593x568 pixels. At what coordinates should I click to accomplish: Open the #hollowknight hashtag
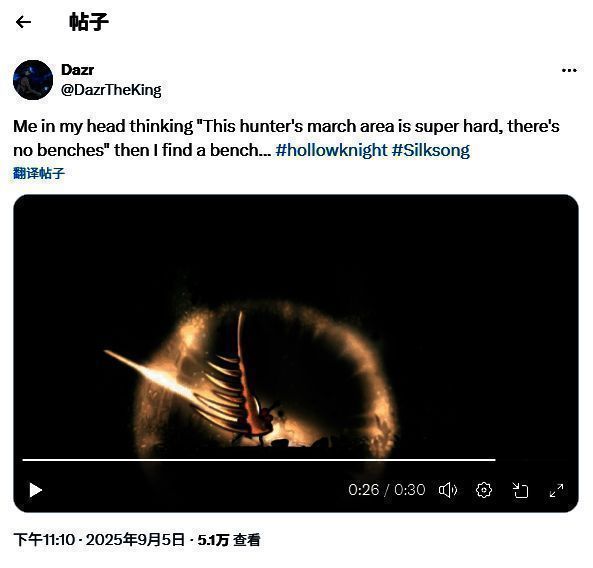click(x=331, y=150)
